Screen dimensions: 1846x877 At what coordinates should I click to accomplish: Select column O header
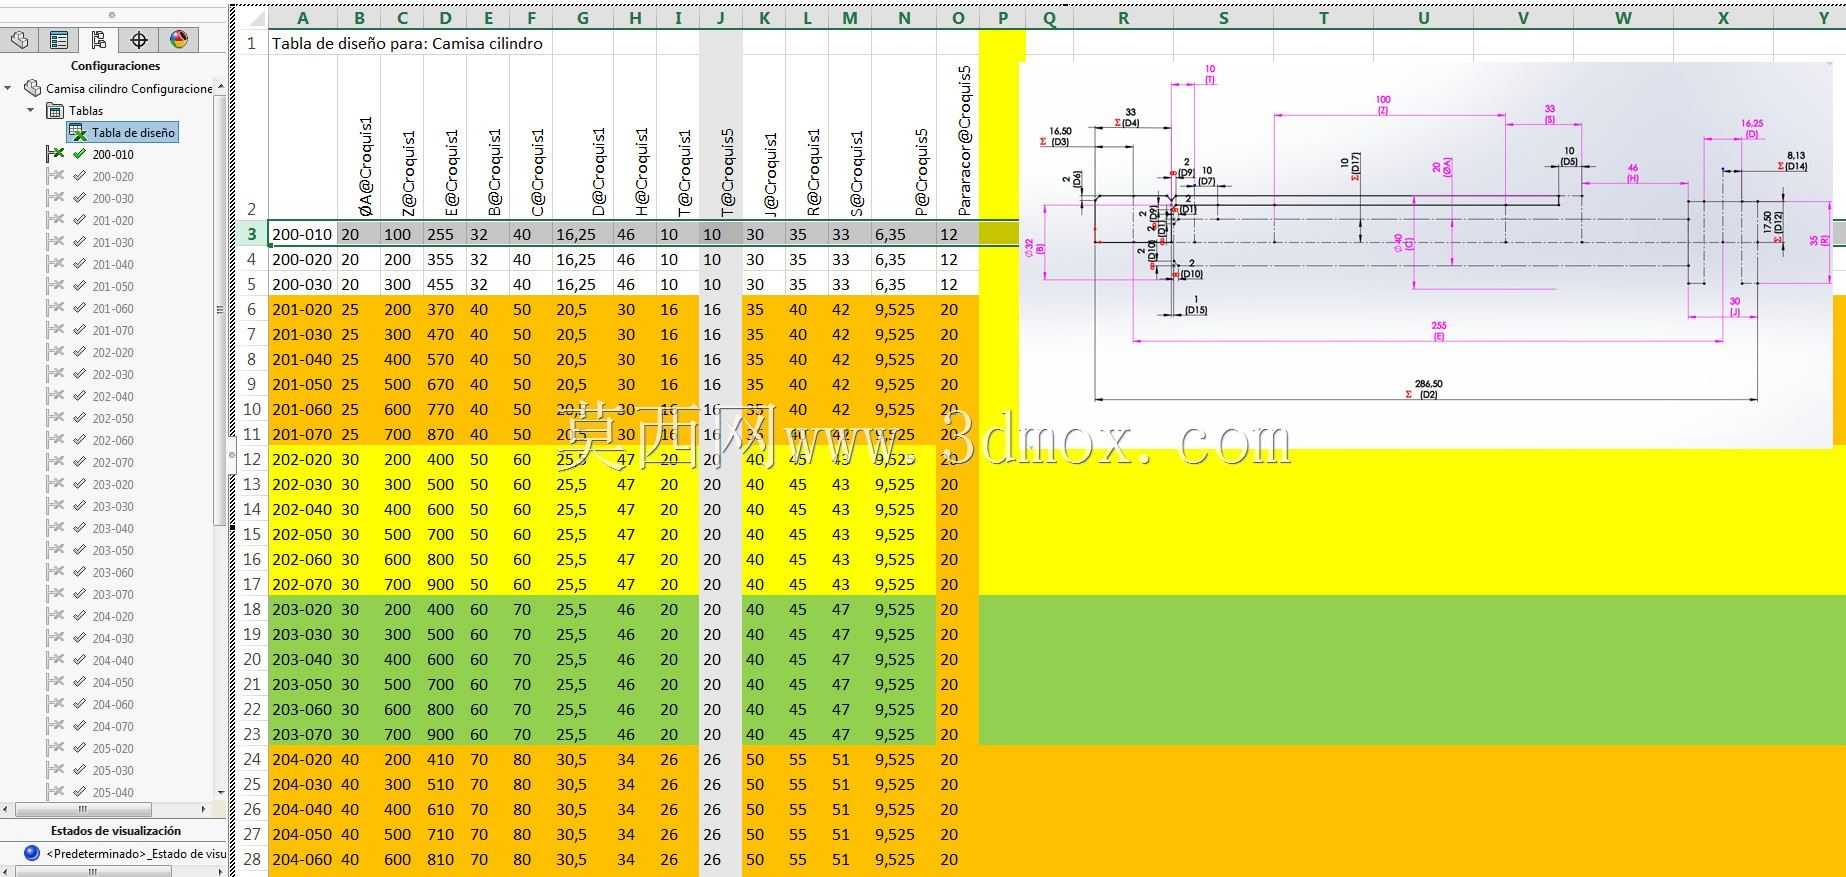[x=958, y=18]
